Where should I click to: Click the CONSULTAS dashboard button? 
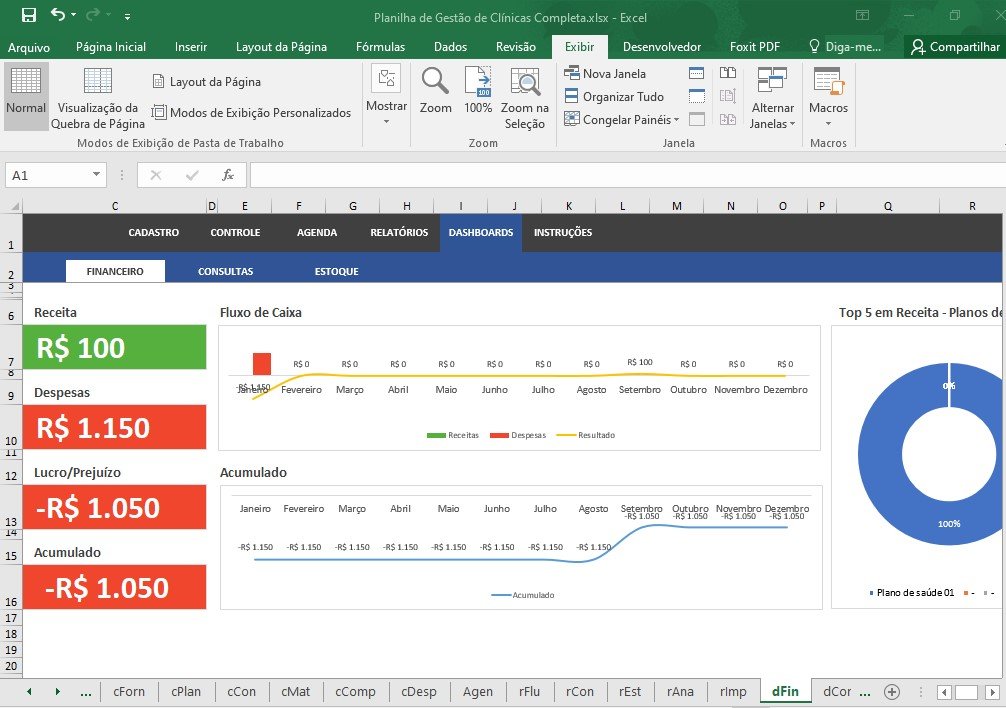click(225, 271)
